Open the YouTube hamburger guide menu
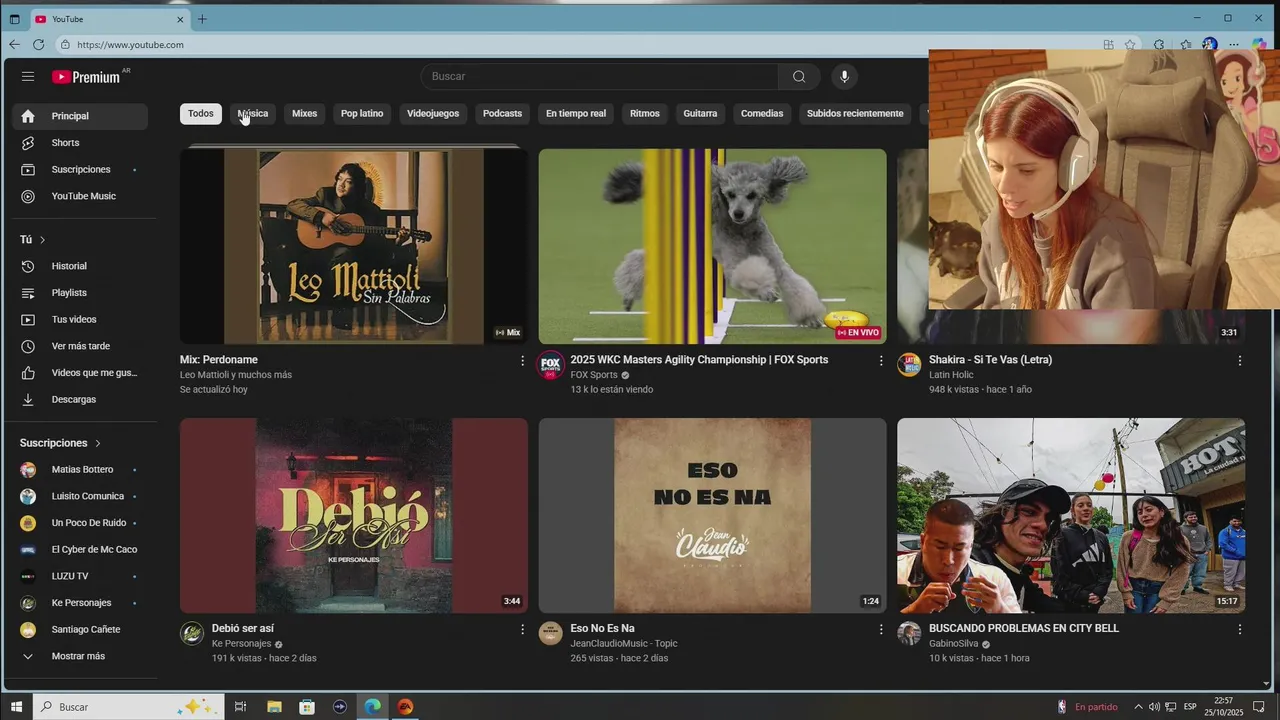The image size is (1280, 720). click(x=28, y=77)
